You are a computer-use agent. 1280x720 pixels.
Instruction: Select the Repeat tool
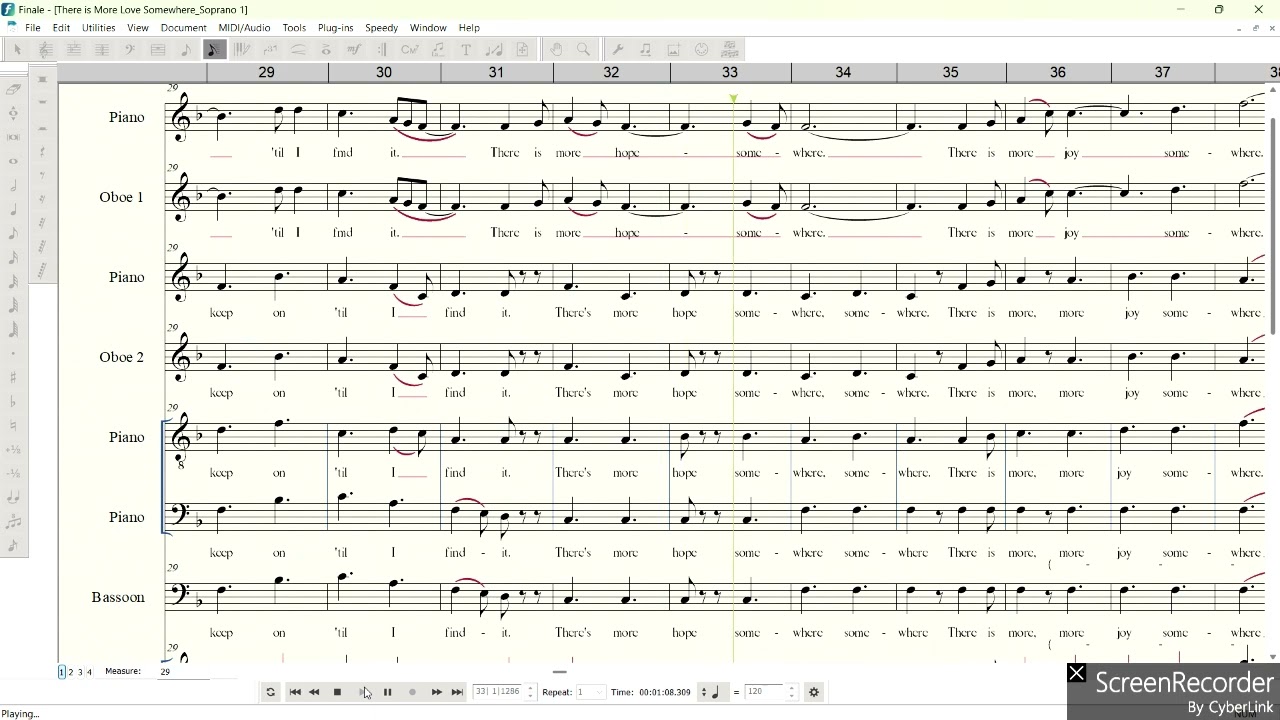click(381, 49)
